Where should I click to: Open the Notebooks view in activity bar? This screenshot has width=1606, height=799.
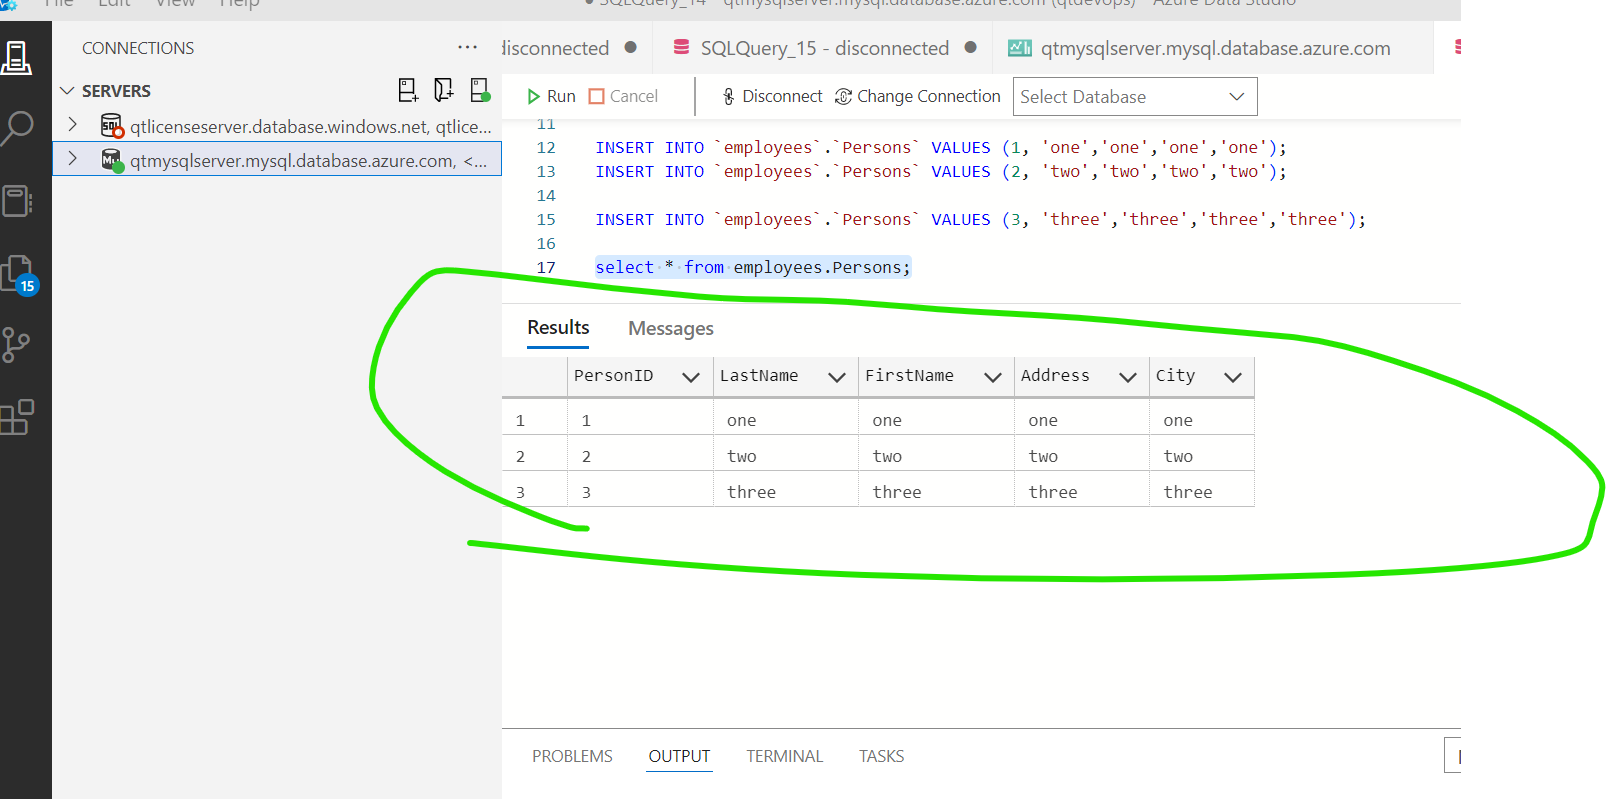[17, 201]
